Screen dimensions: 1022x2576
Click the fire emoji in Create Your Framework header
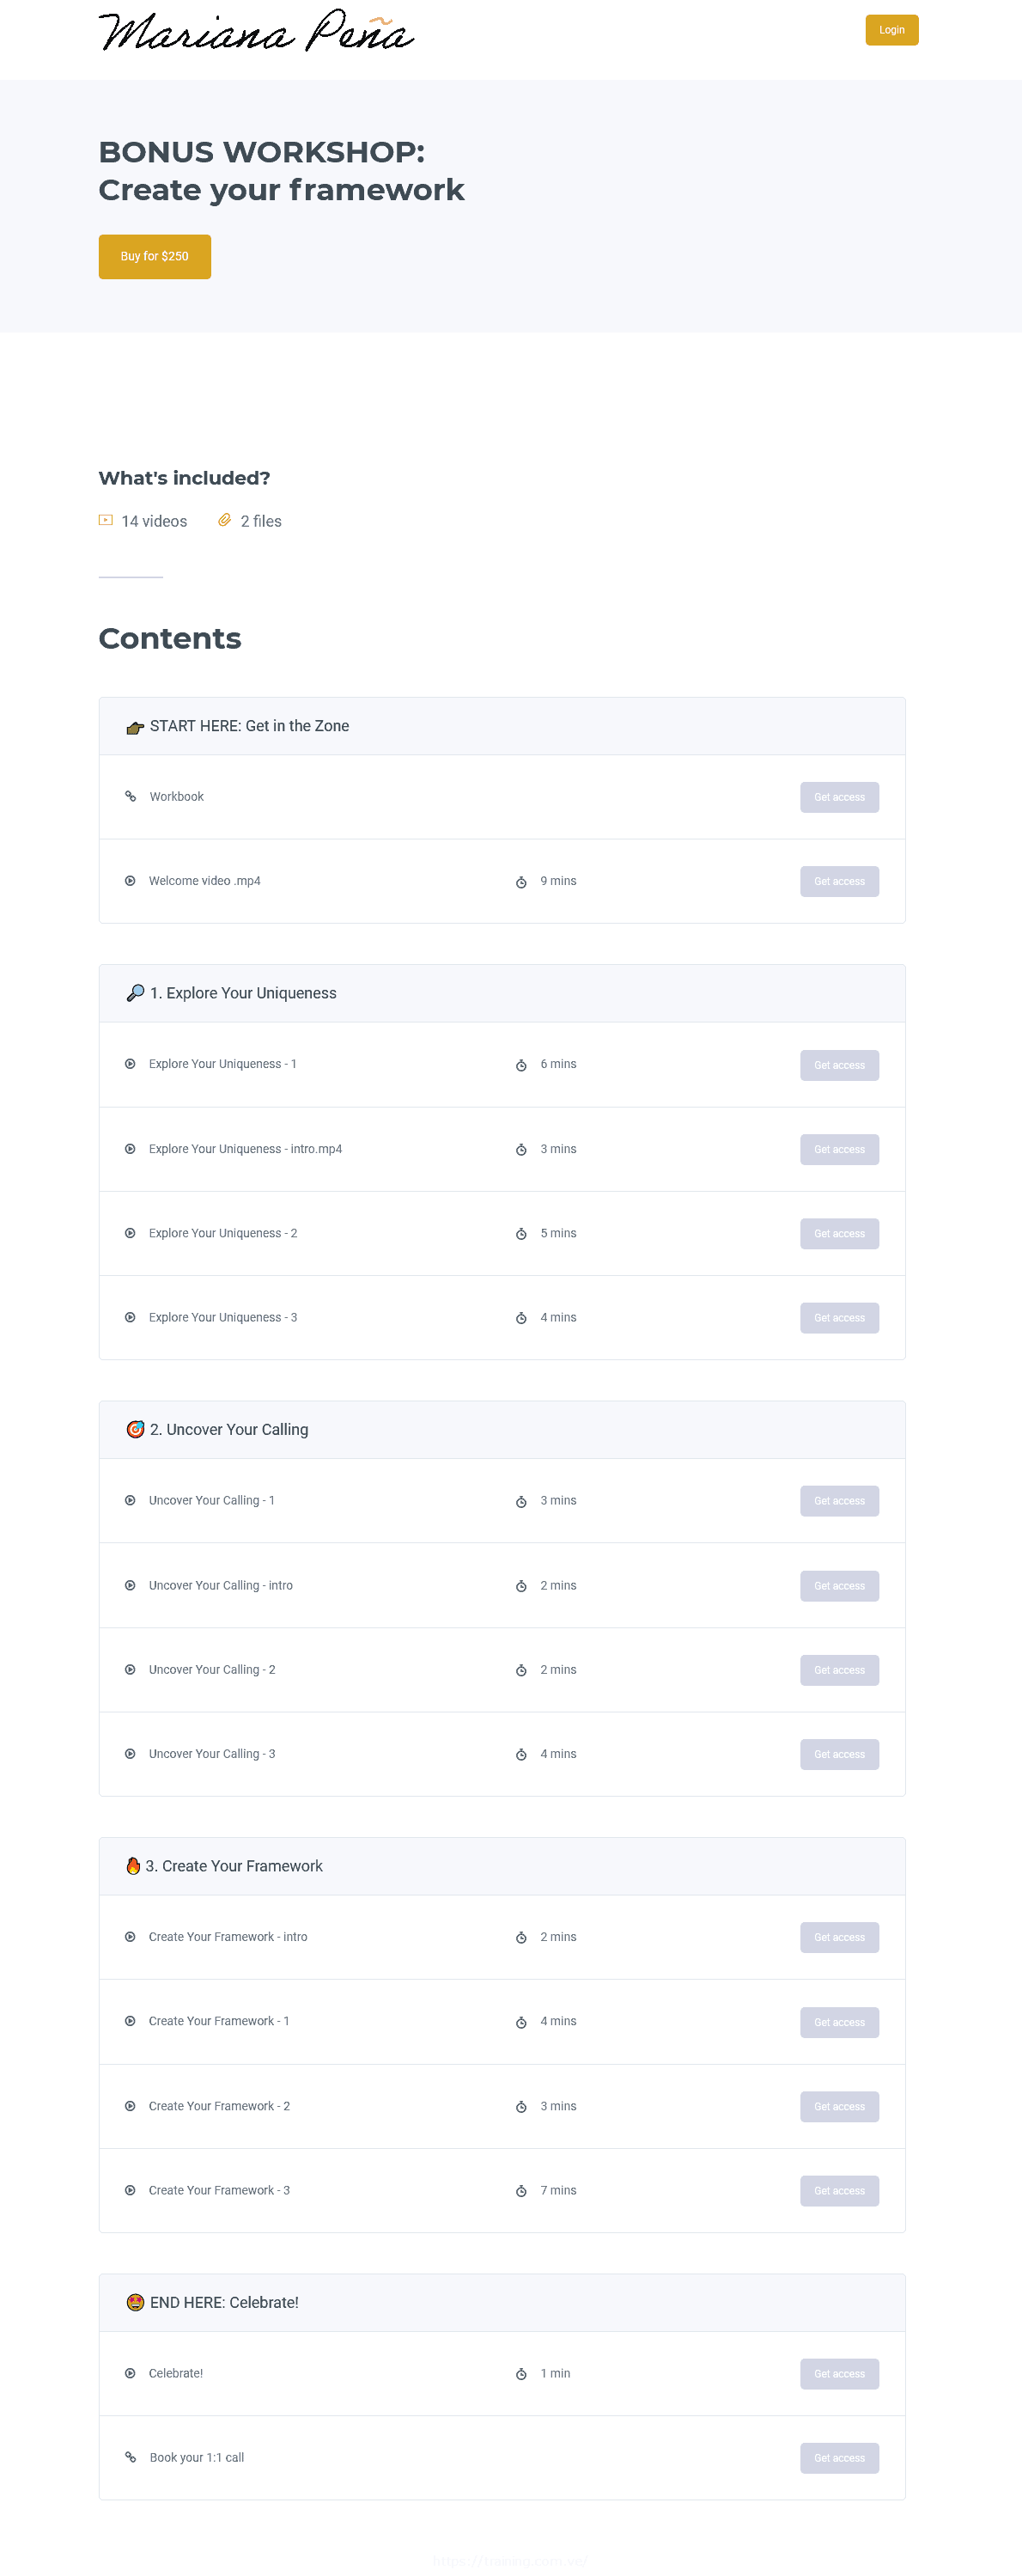[x=133, y=1865]
